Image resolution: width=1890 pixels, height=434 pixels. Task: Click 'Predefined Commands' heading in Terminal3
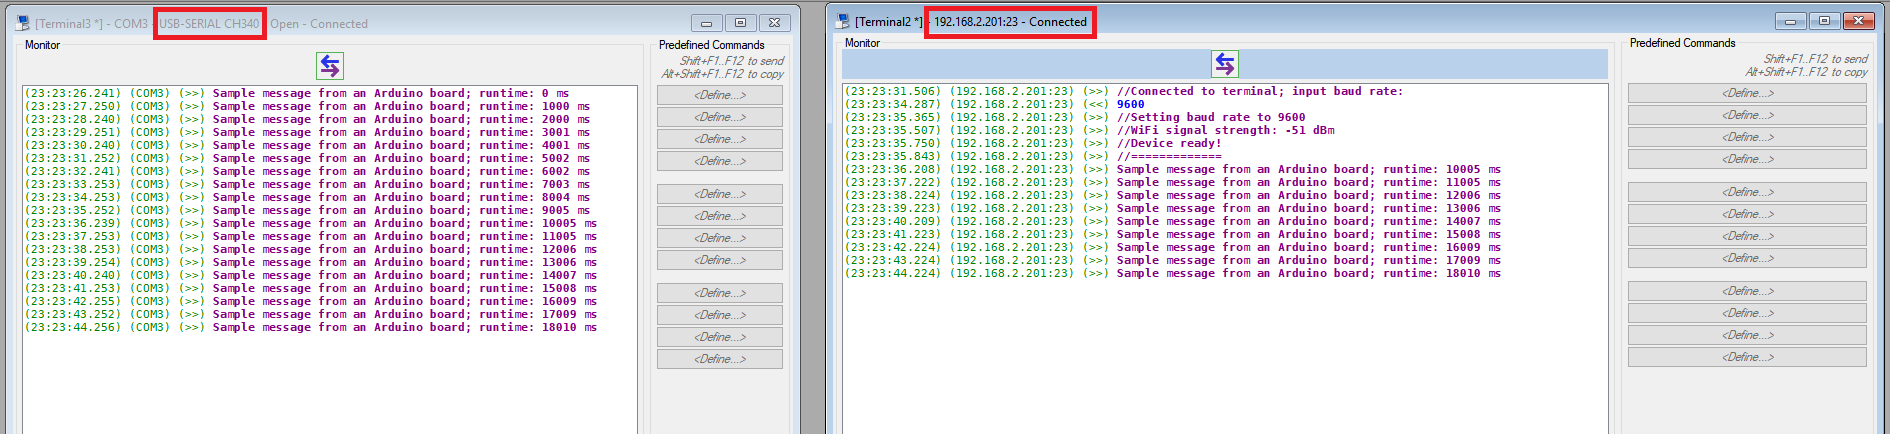pyautogui.click(x=712, y=45)
